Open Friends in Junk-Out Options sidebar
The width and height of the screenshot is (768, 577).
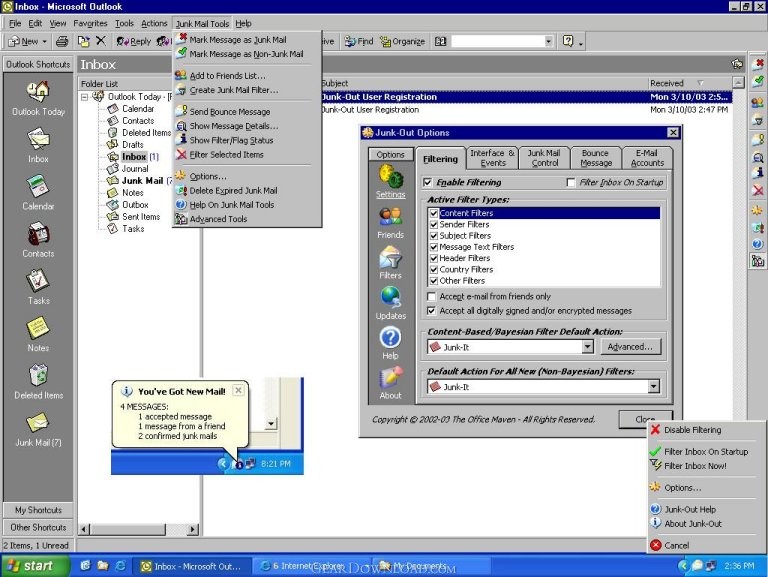(x=390, y=223)
